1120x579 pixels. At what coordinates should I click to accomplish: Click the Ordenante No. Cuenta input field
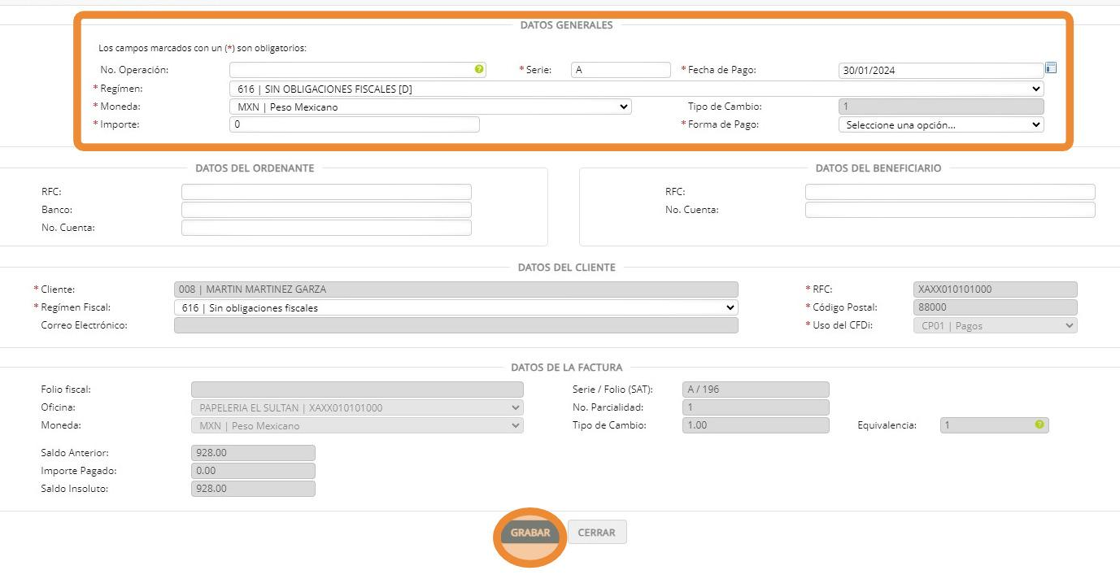tap(326, 228)
